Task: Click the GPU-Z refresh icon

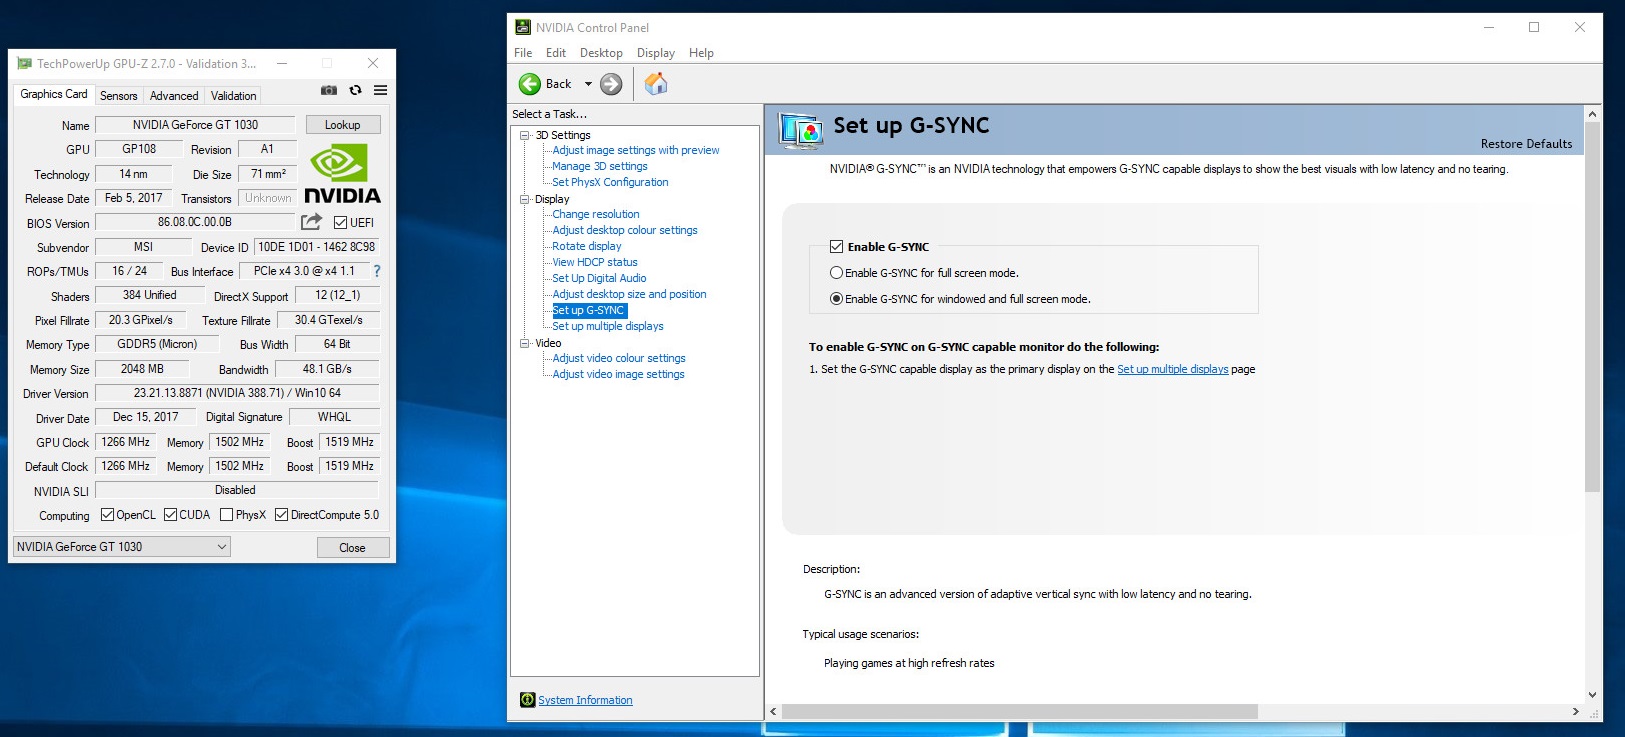Action: pos(355,90)
